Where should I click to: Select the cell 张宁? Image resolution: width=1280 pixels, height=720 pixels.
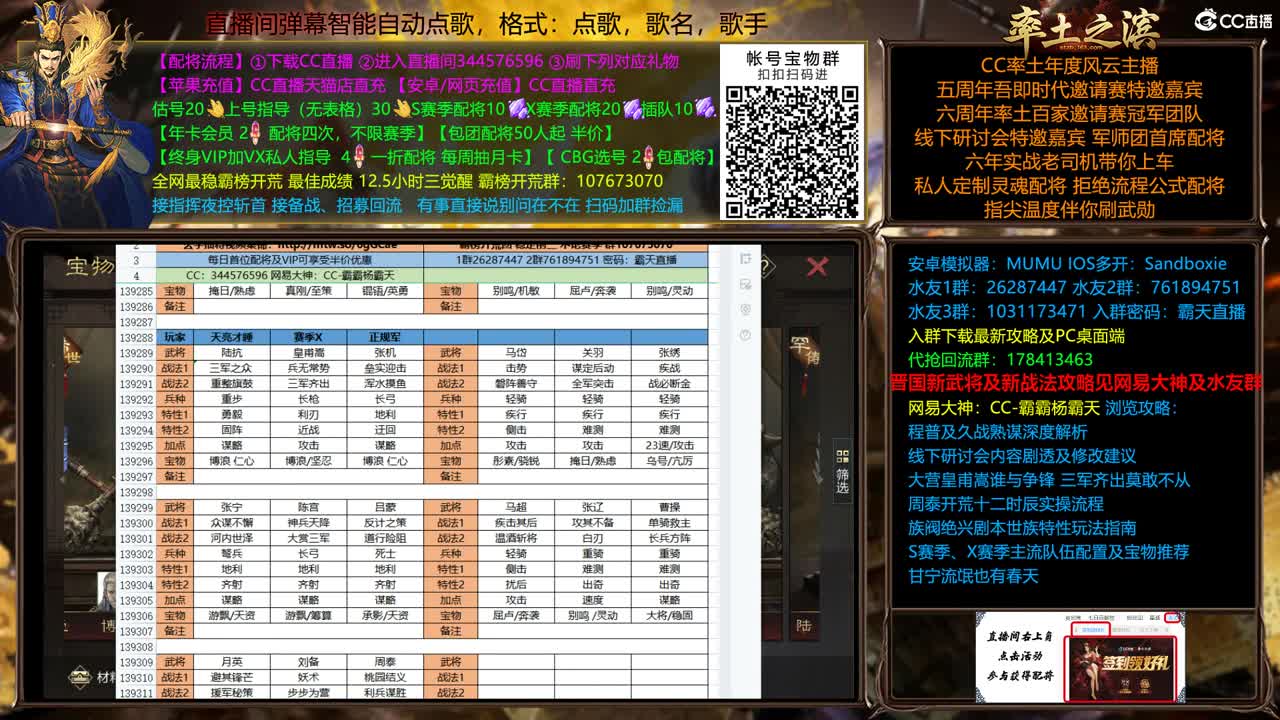(x=232, y=508)
